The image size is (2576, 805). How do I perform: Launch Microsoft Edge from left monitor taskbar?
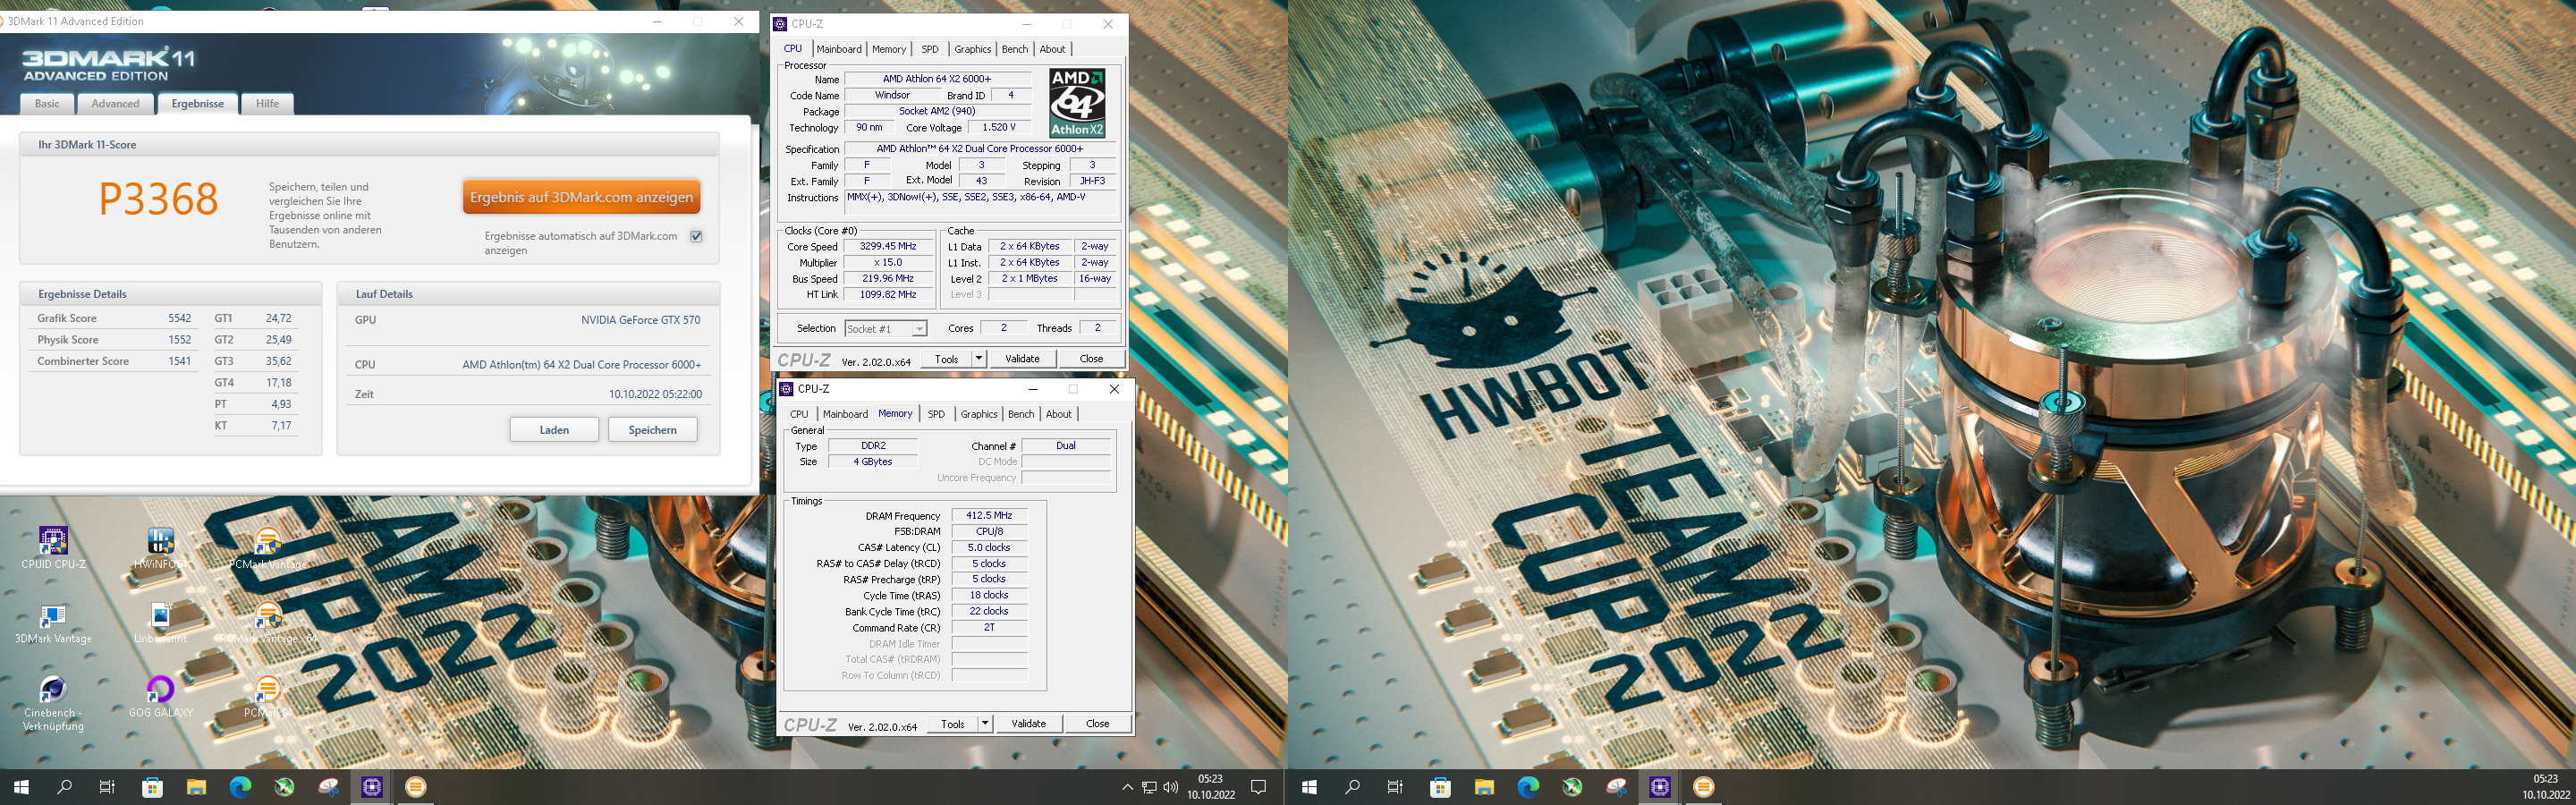pyautogui.click(x=240, y=787)
